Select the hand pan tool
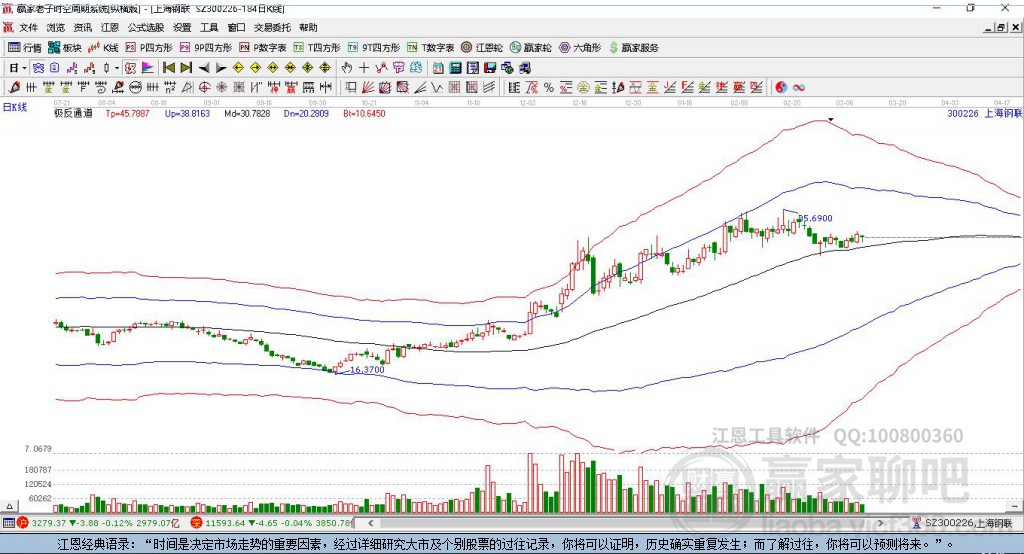 point(347,68)
